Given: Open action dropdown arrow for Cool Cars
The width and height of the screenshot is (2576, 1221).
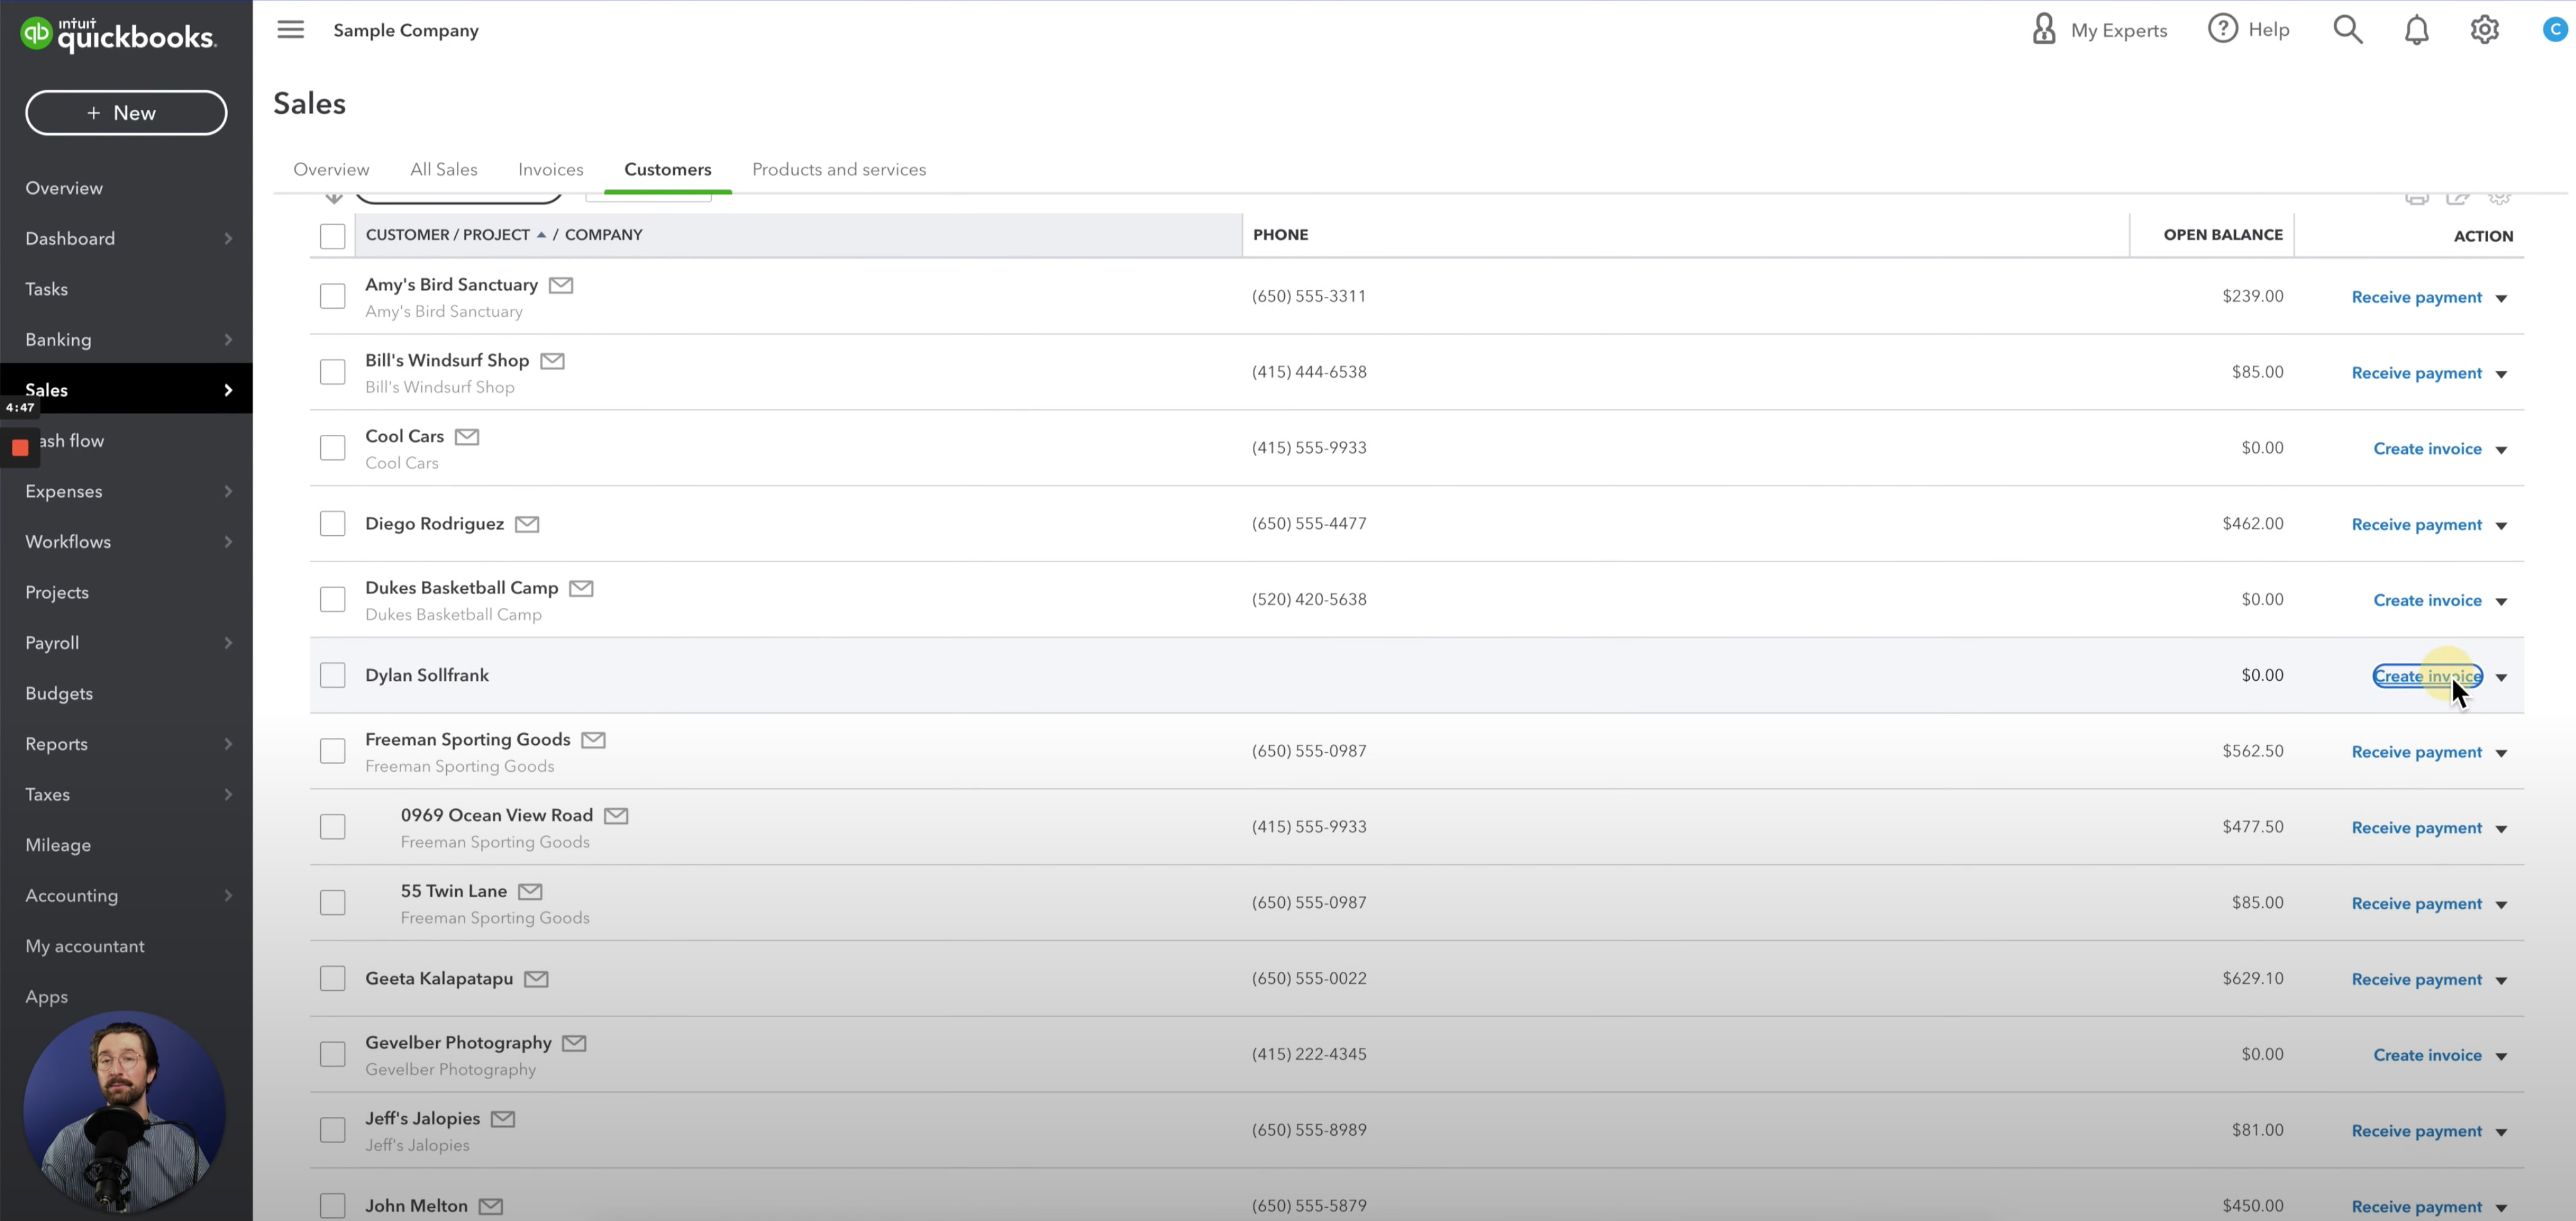Looking at the screenshot, I should click(x=2501, y=450).
